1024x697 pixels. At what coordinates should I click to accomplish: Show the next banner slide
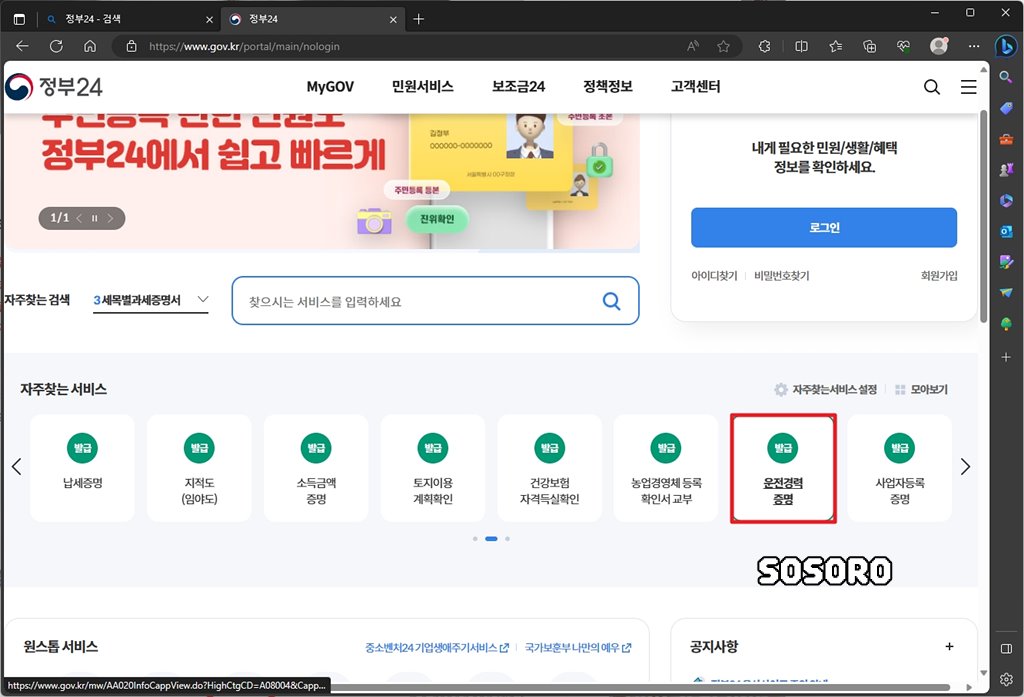110,218
